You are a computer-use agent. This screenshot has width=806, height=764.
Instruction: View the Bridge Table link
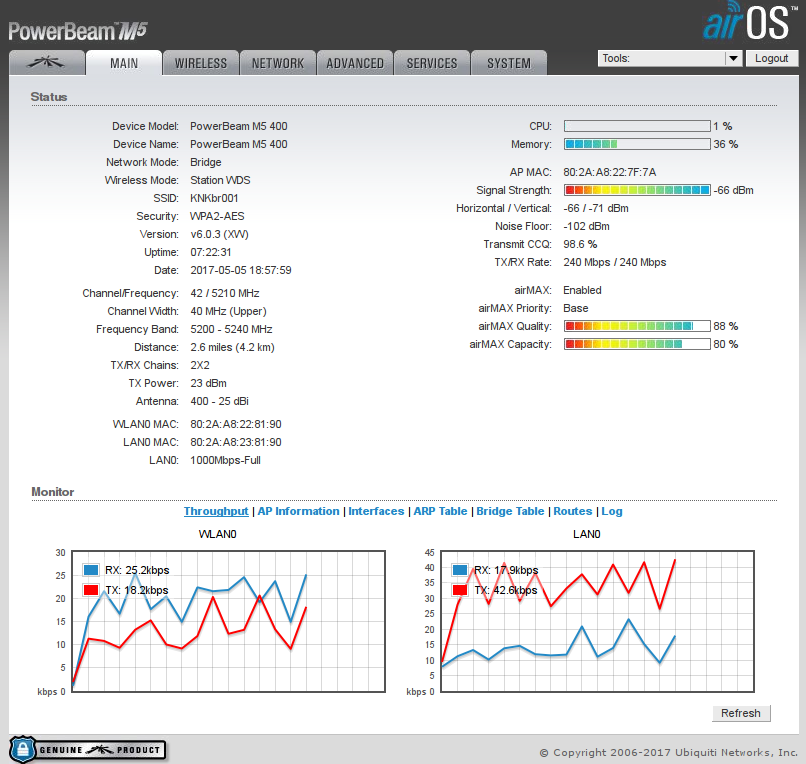(510, 511)
